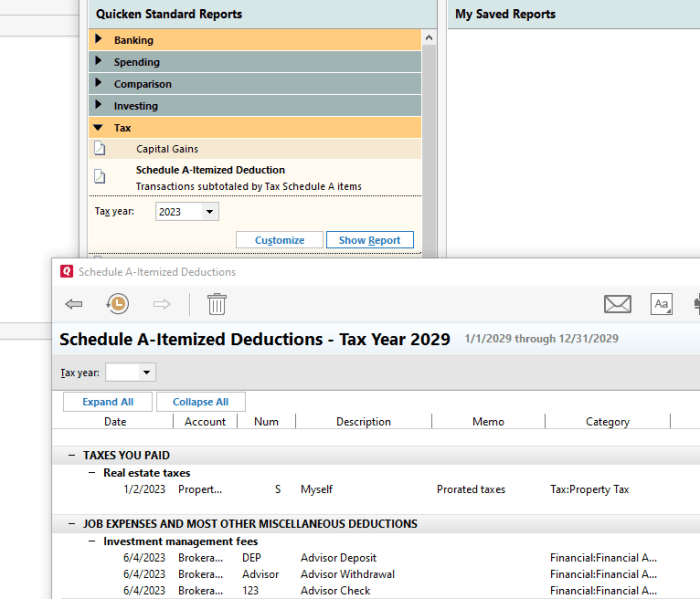Screen dimensions: 700x599
Task: Expand the Spending reports section
Action: point(98,62)
